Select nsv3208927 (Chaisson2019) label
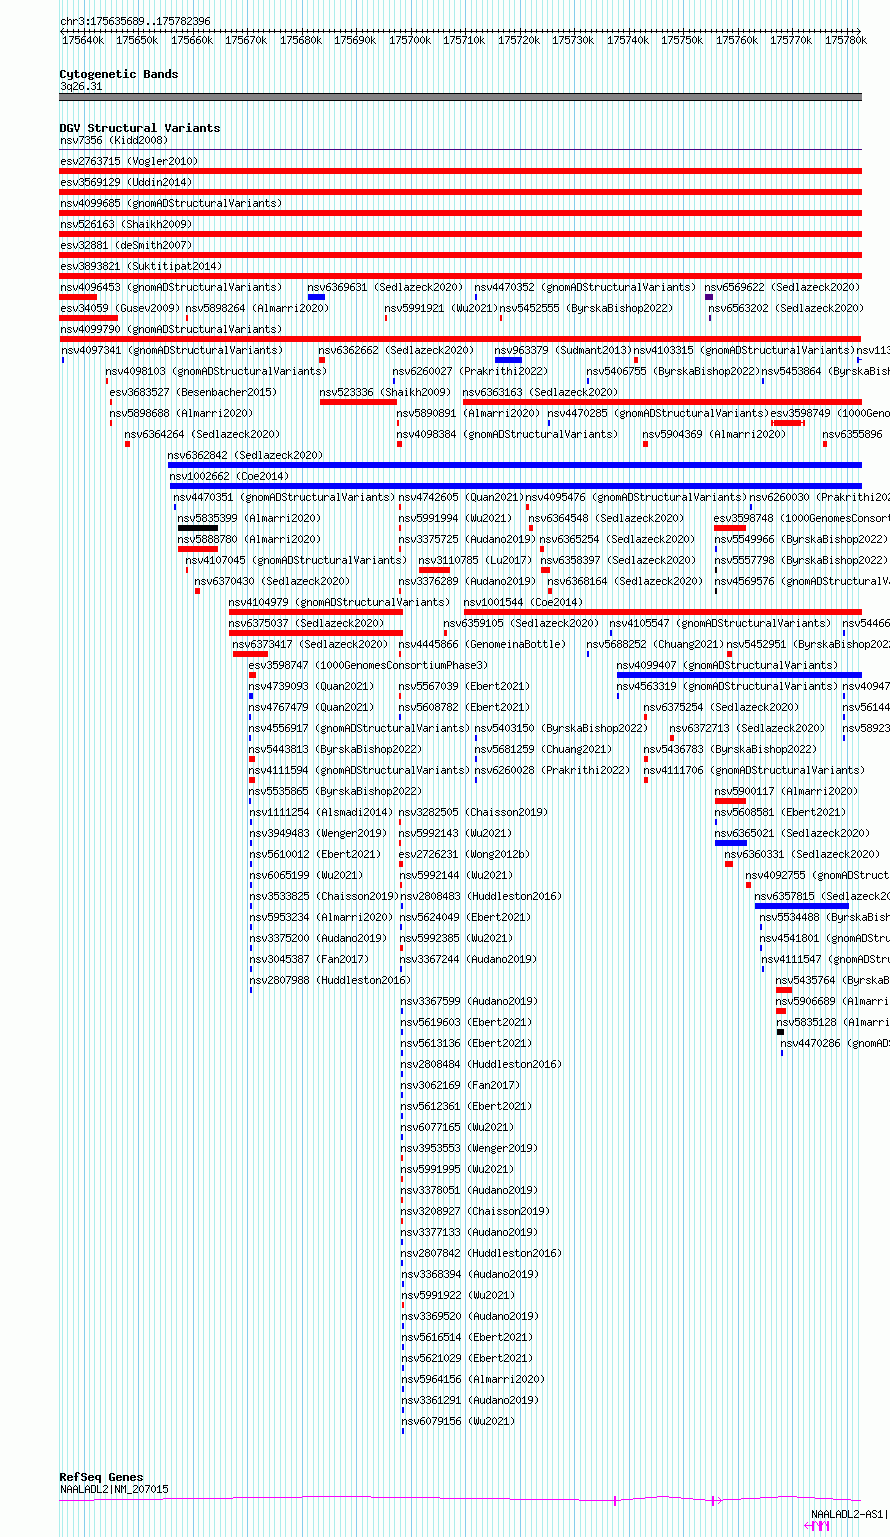 point(476,1211)
